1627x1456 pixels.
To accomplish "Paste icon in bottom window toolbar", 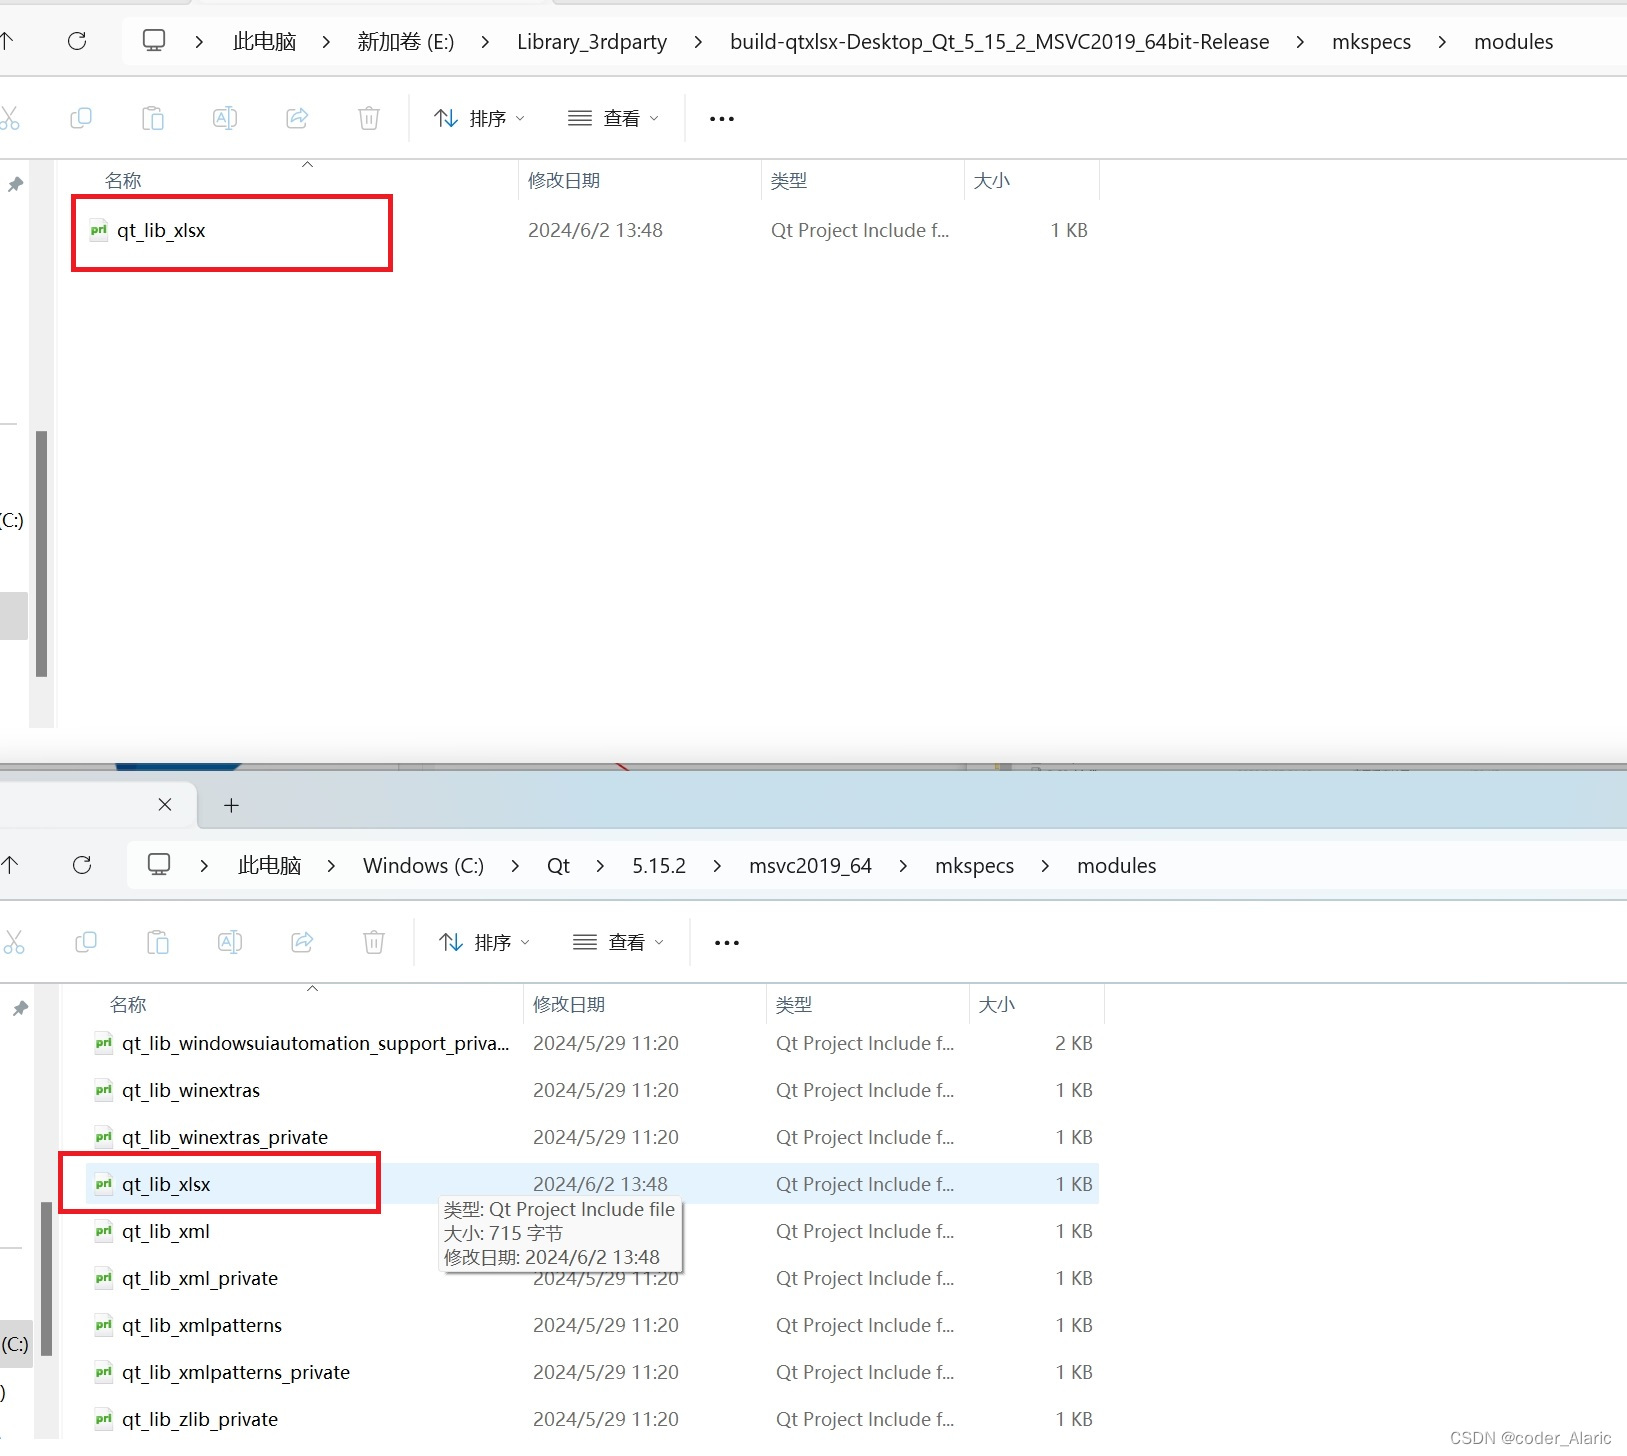I will point(158,942).
